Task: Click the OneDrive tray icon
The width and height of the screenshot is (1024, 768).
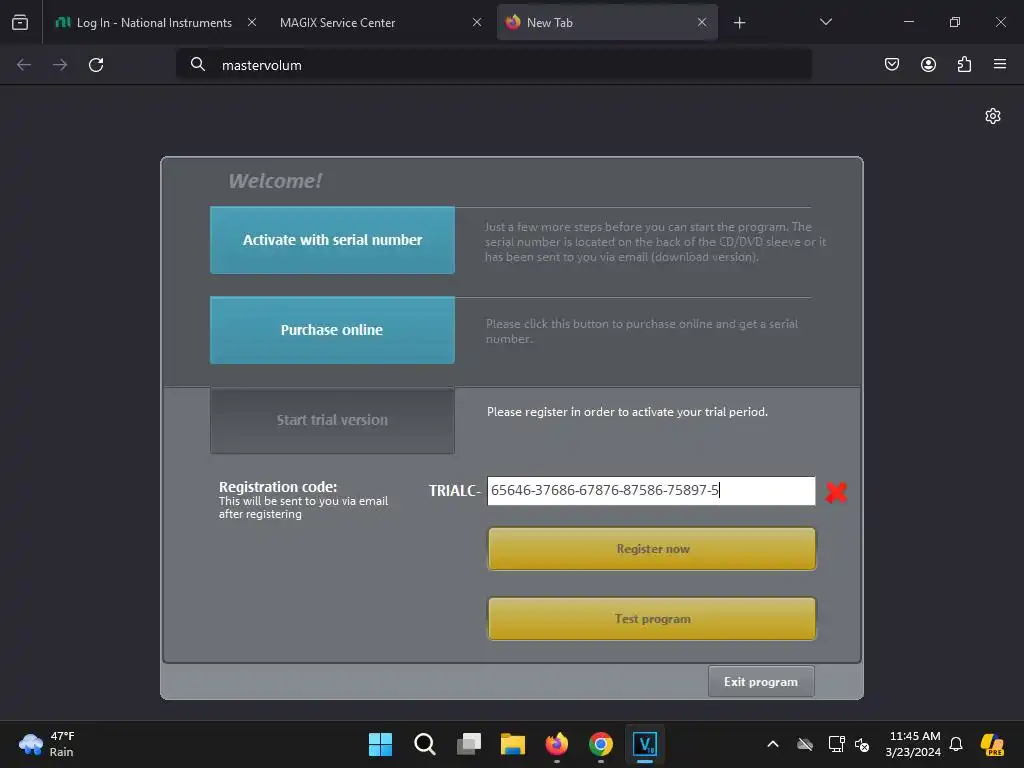Action: (805, 744)
